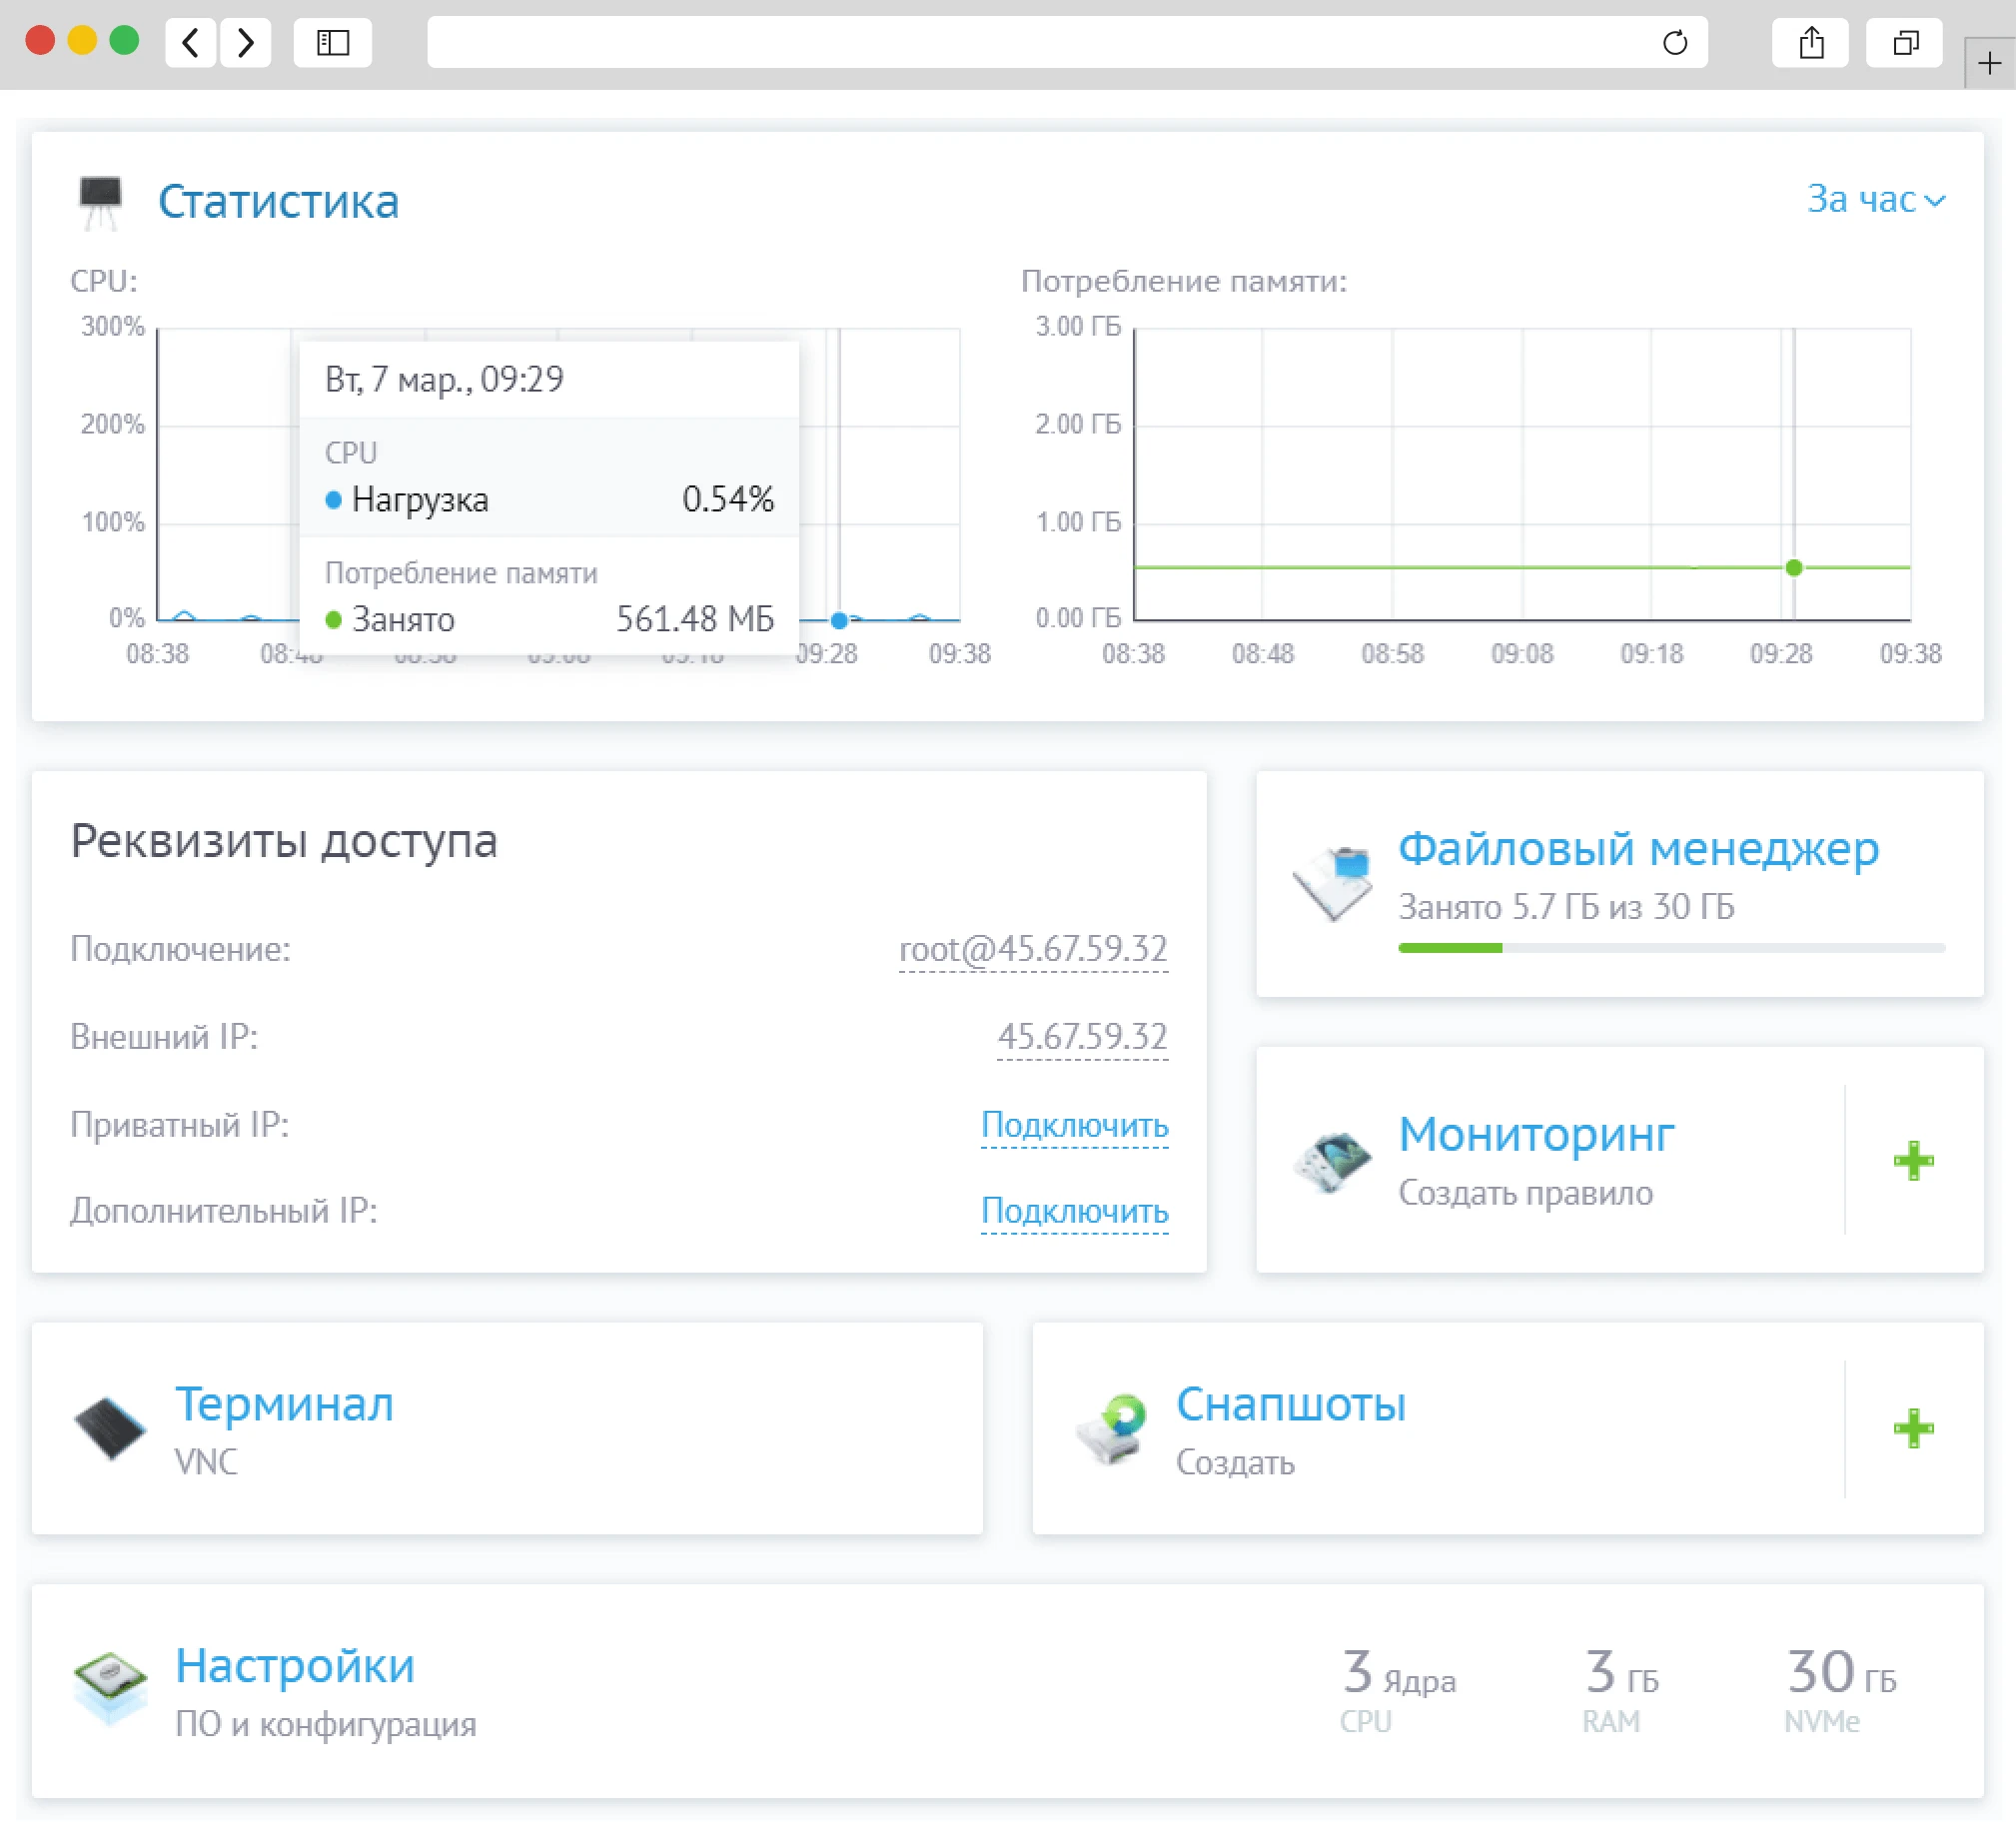Screen dimensions: 2016x1834
Task: Click the green memory chart data point
Action: (1794, 568)
